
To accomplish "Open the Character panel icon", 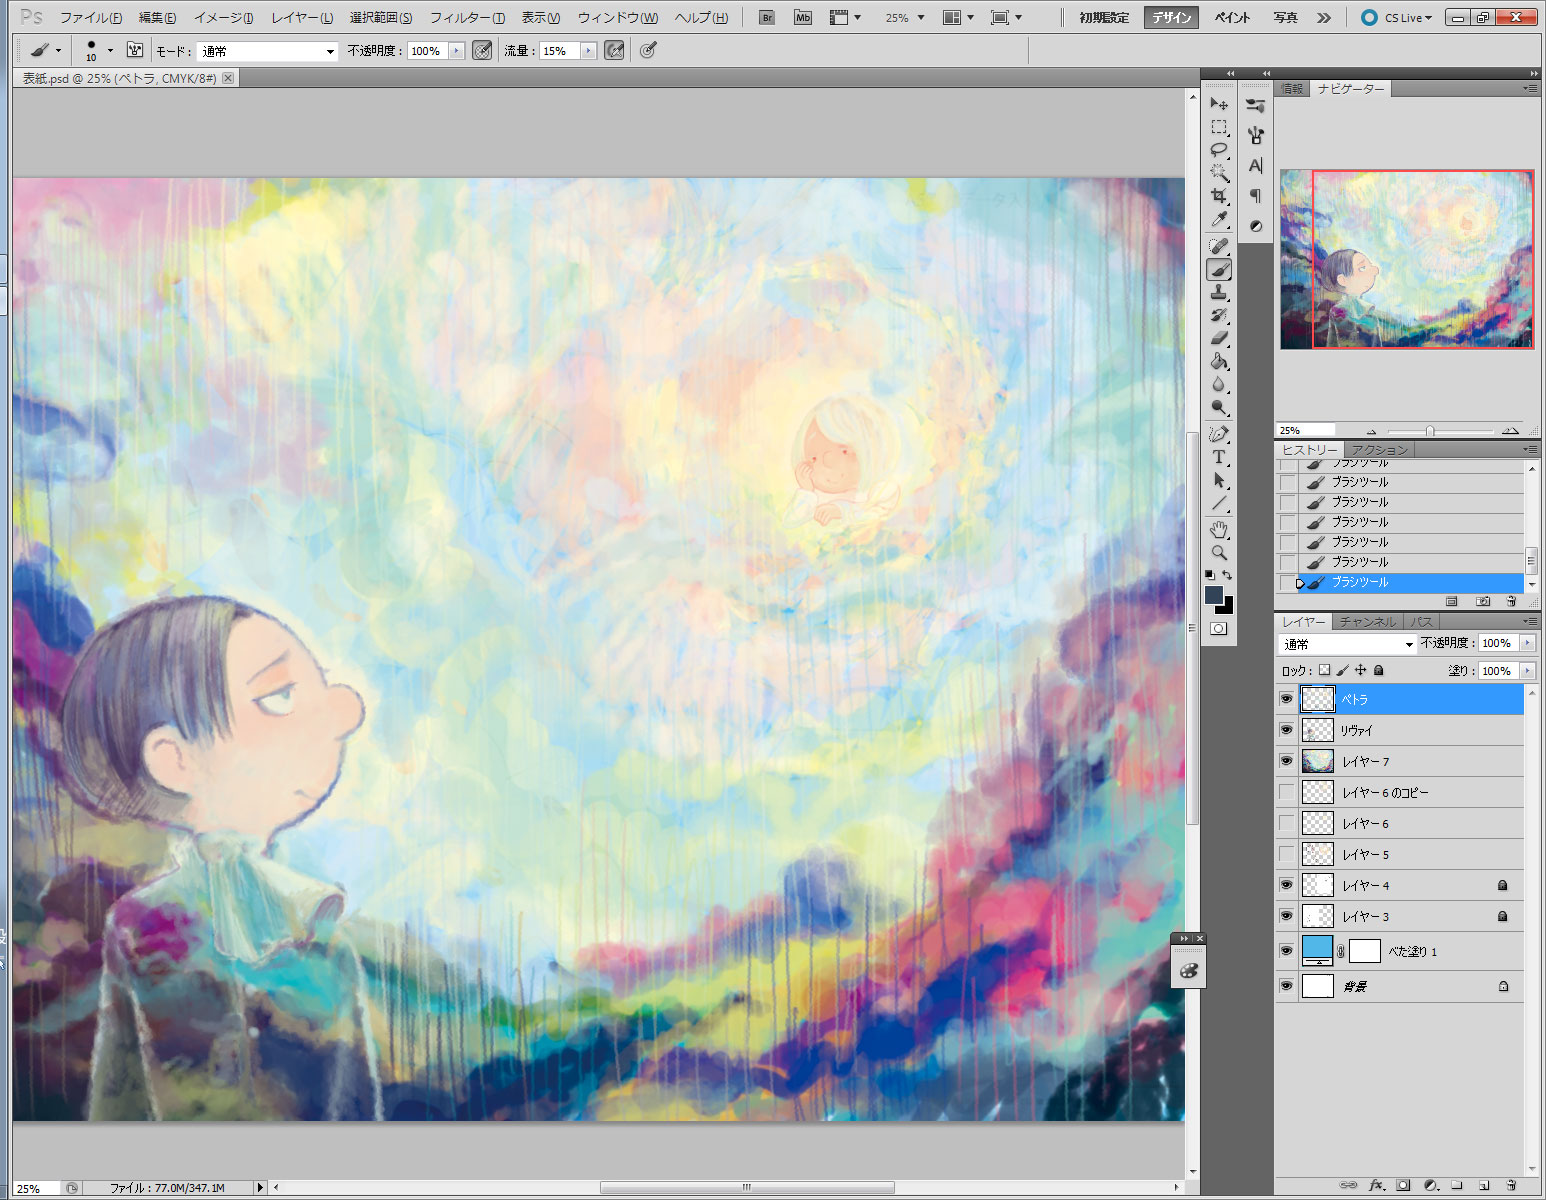I will [1256, 165].
